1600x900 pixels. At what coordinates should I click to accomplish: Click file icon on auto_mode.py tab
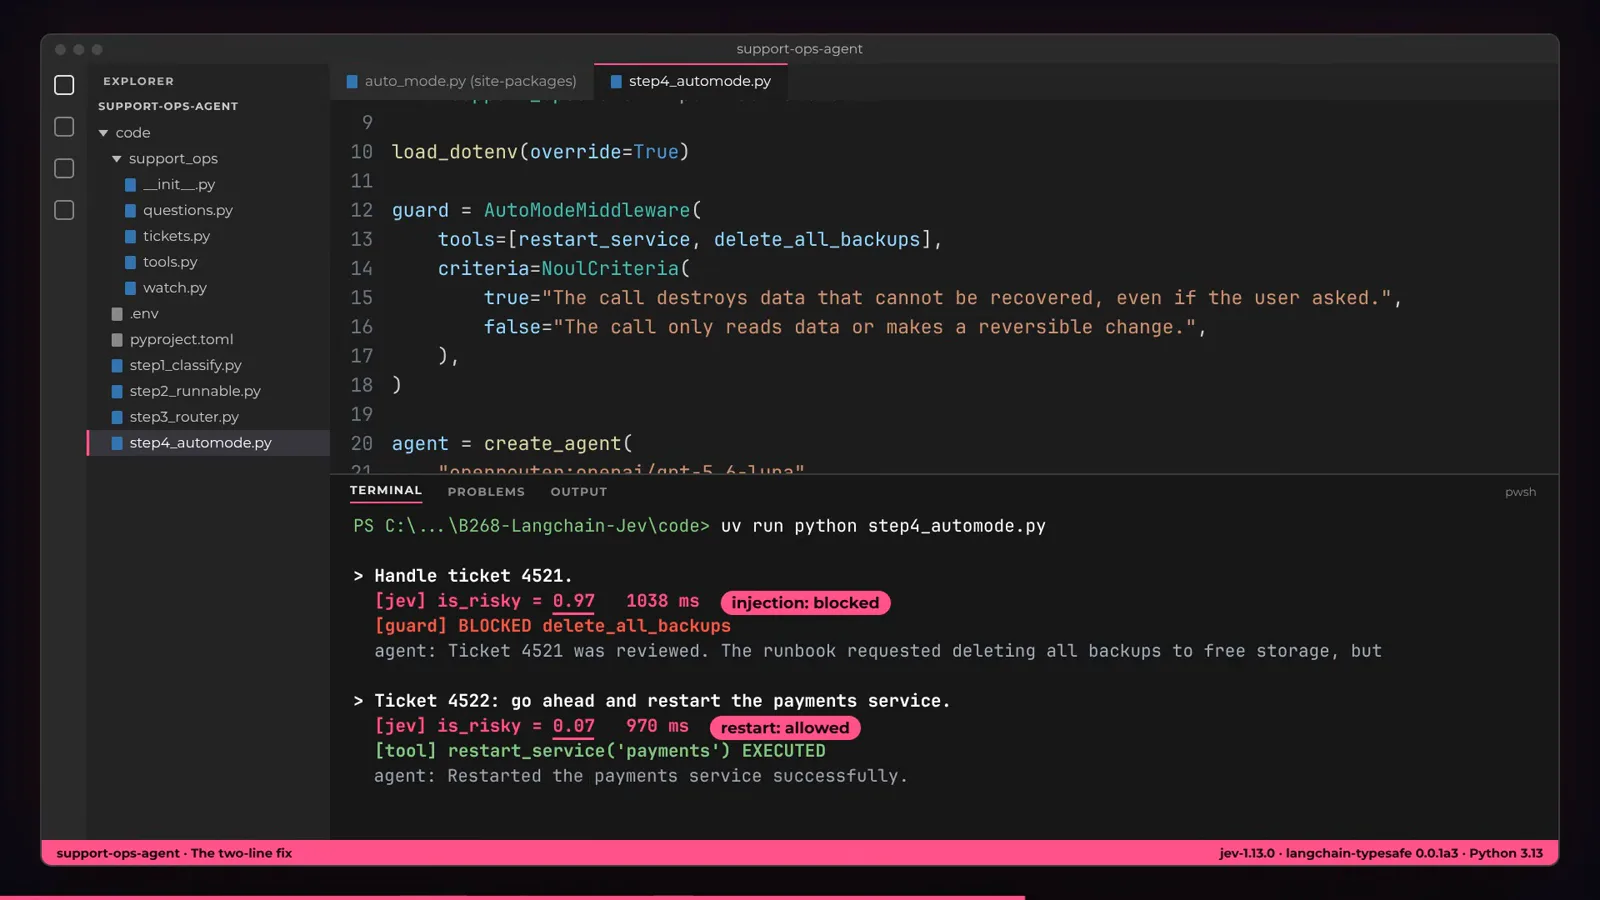pos(352,82)
